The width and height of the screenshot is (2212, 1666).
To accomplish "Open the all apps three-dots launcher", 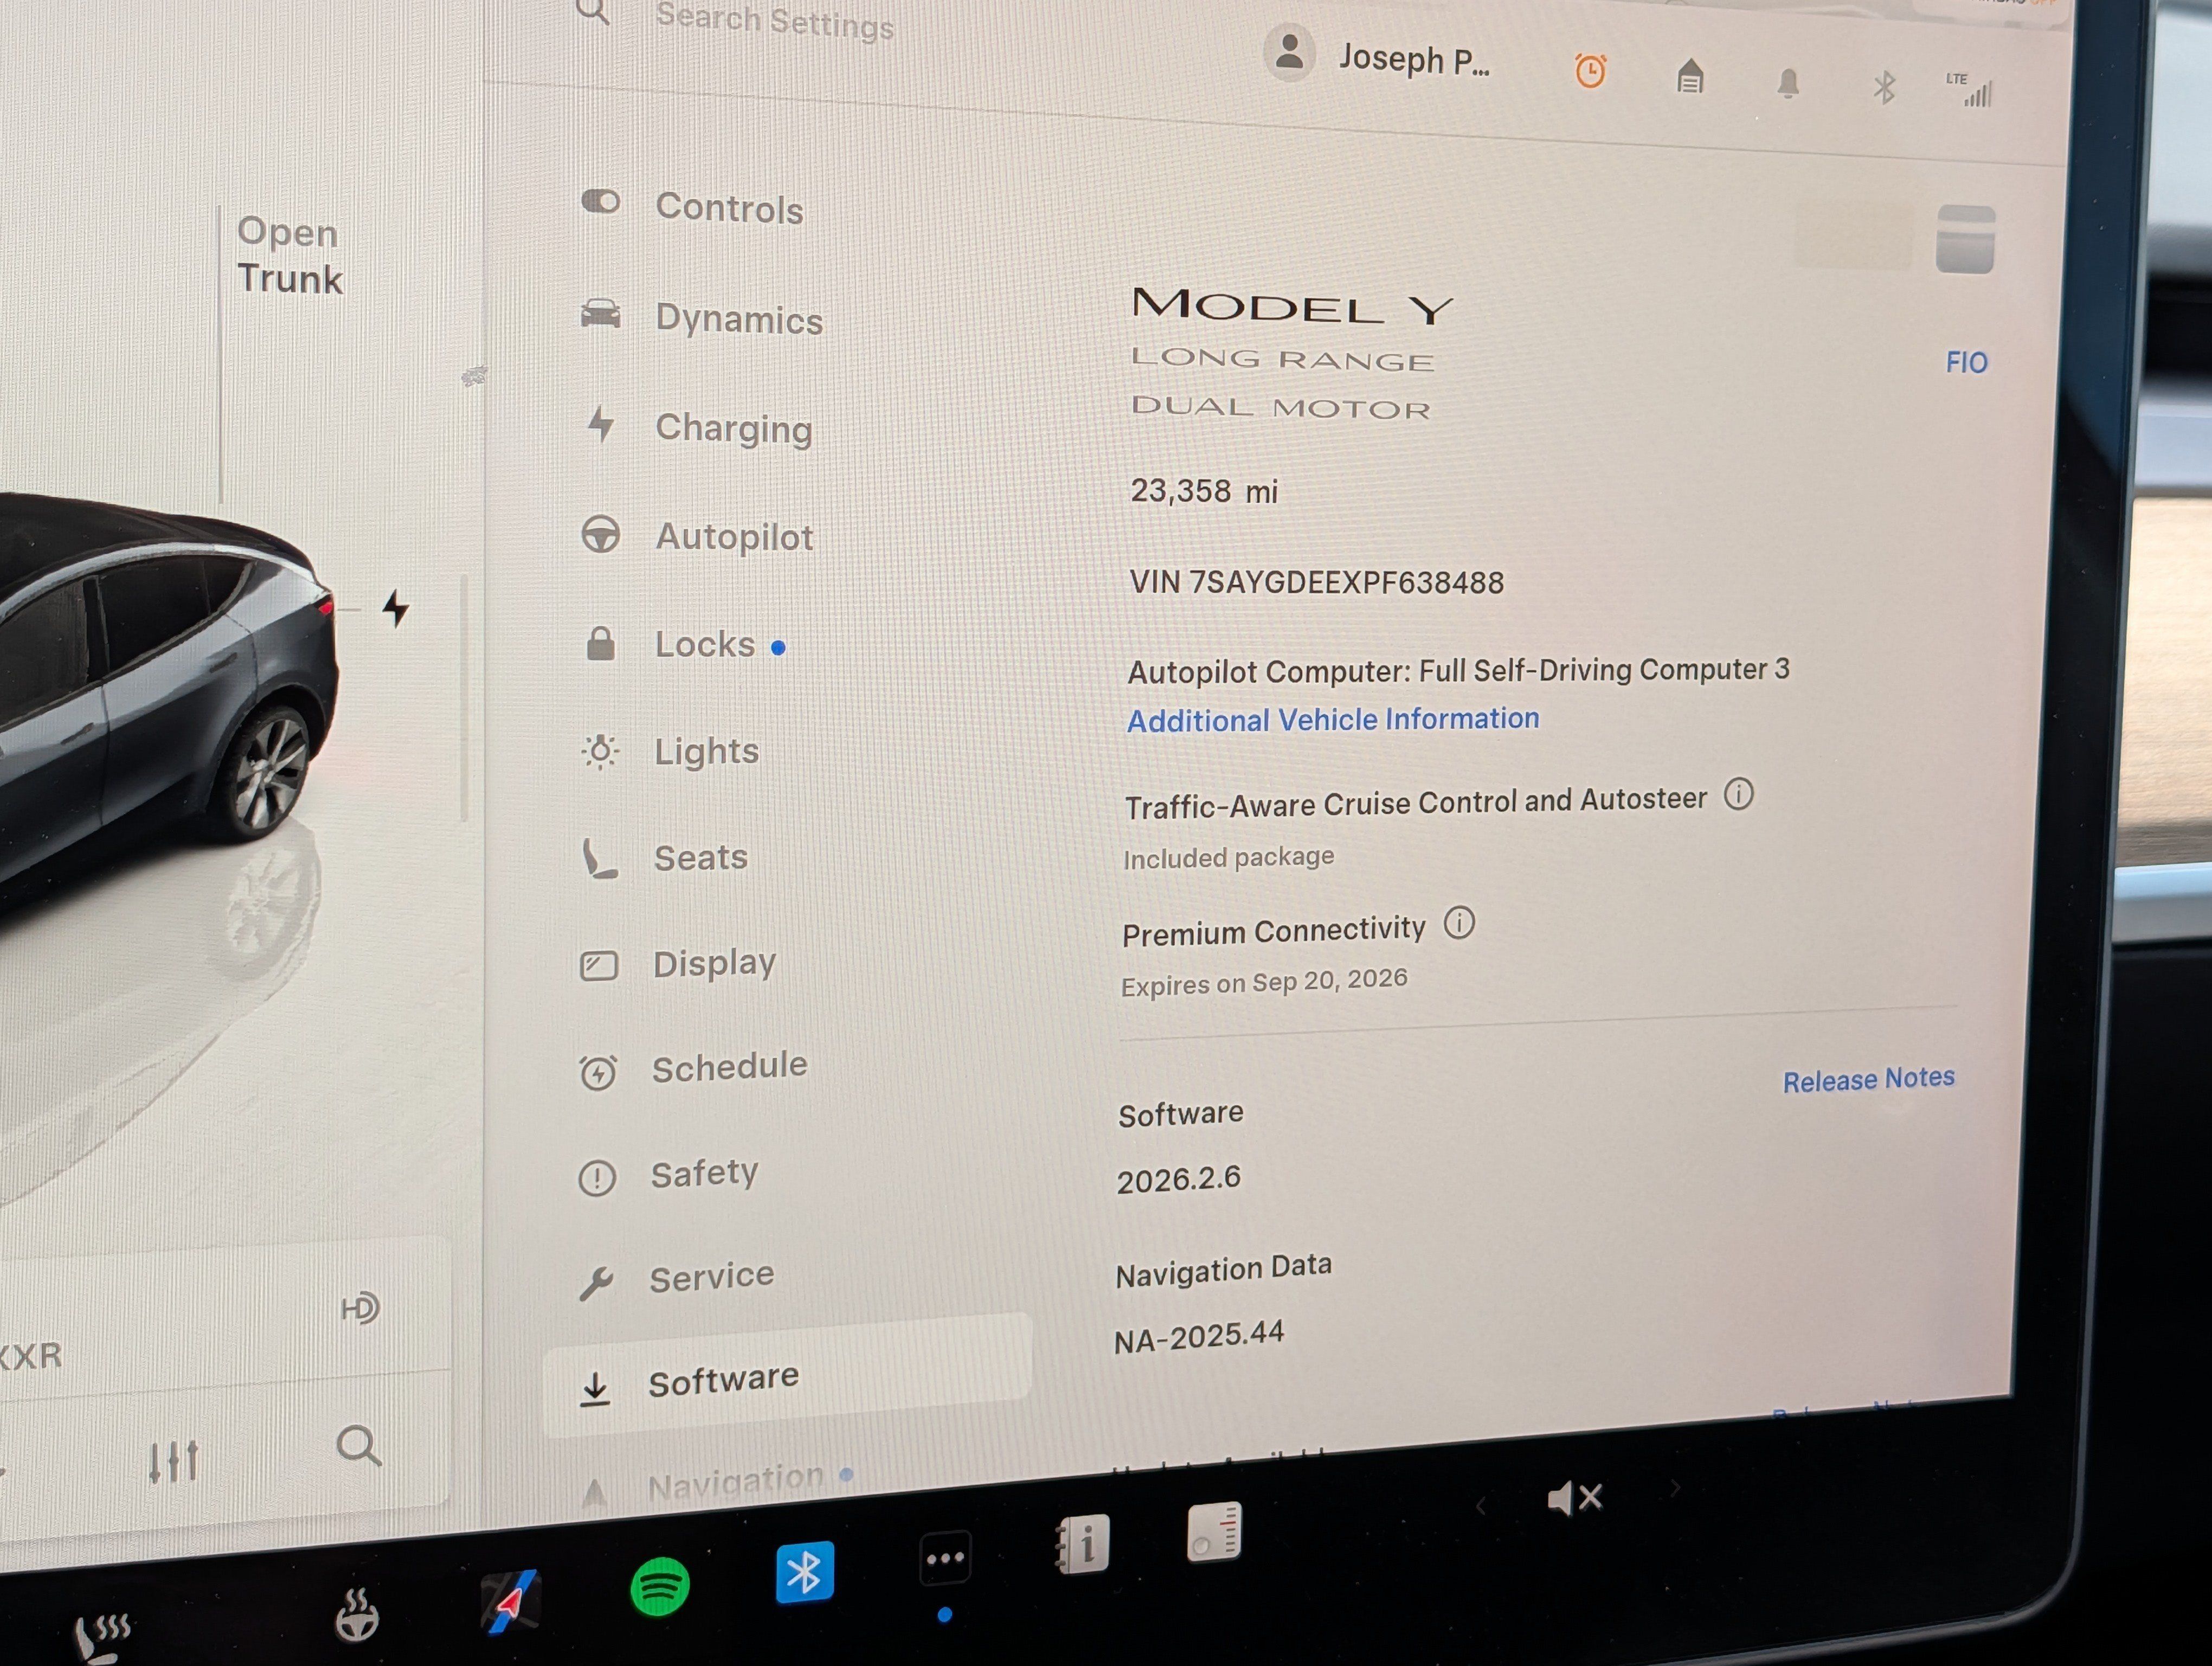I will coord(945,1558).
